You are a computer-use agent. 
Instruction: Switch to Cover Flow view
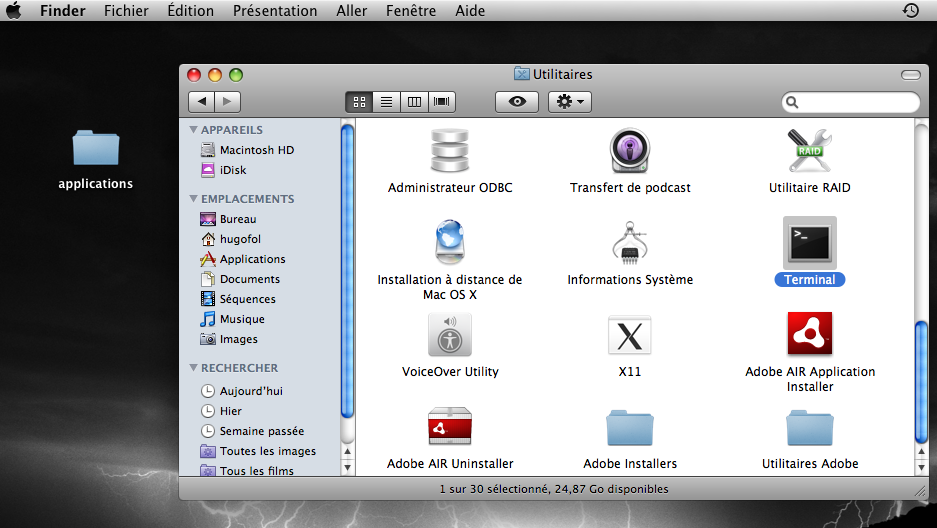point(442,102)
